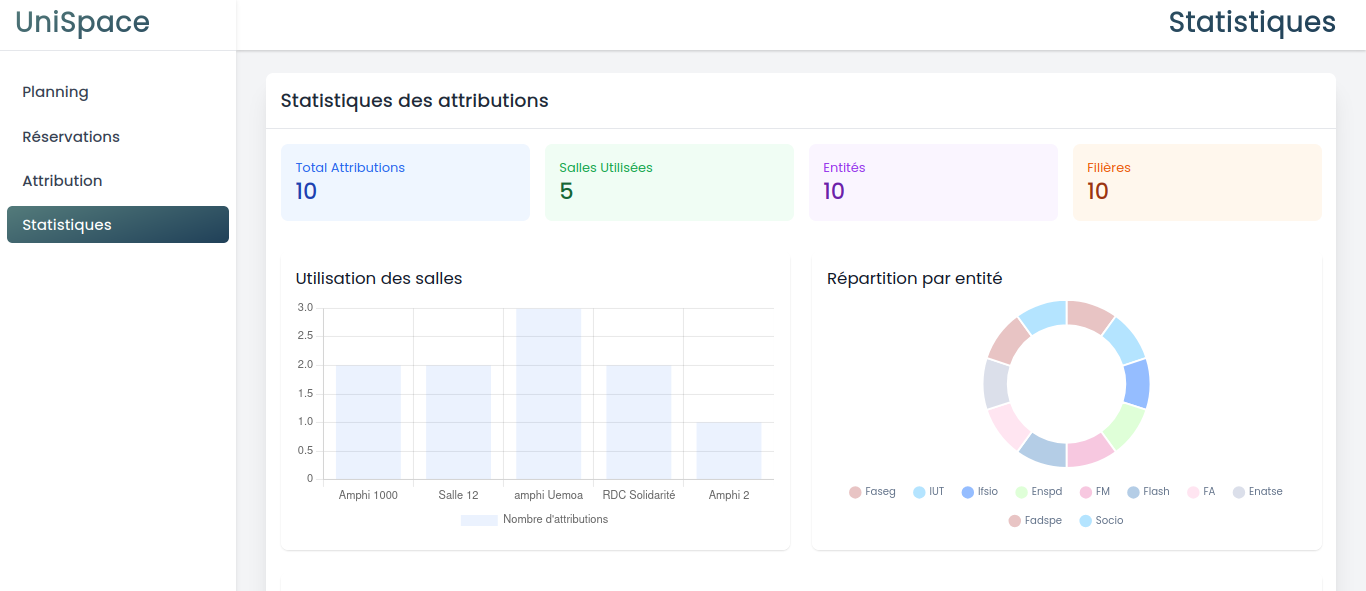This screenshot has width=1366, height=591.
Task: Click the Entités stat card
Action: (x=933, y=182)
